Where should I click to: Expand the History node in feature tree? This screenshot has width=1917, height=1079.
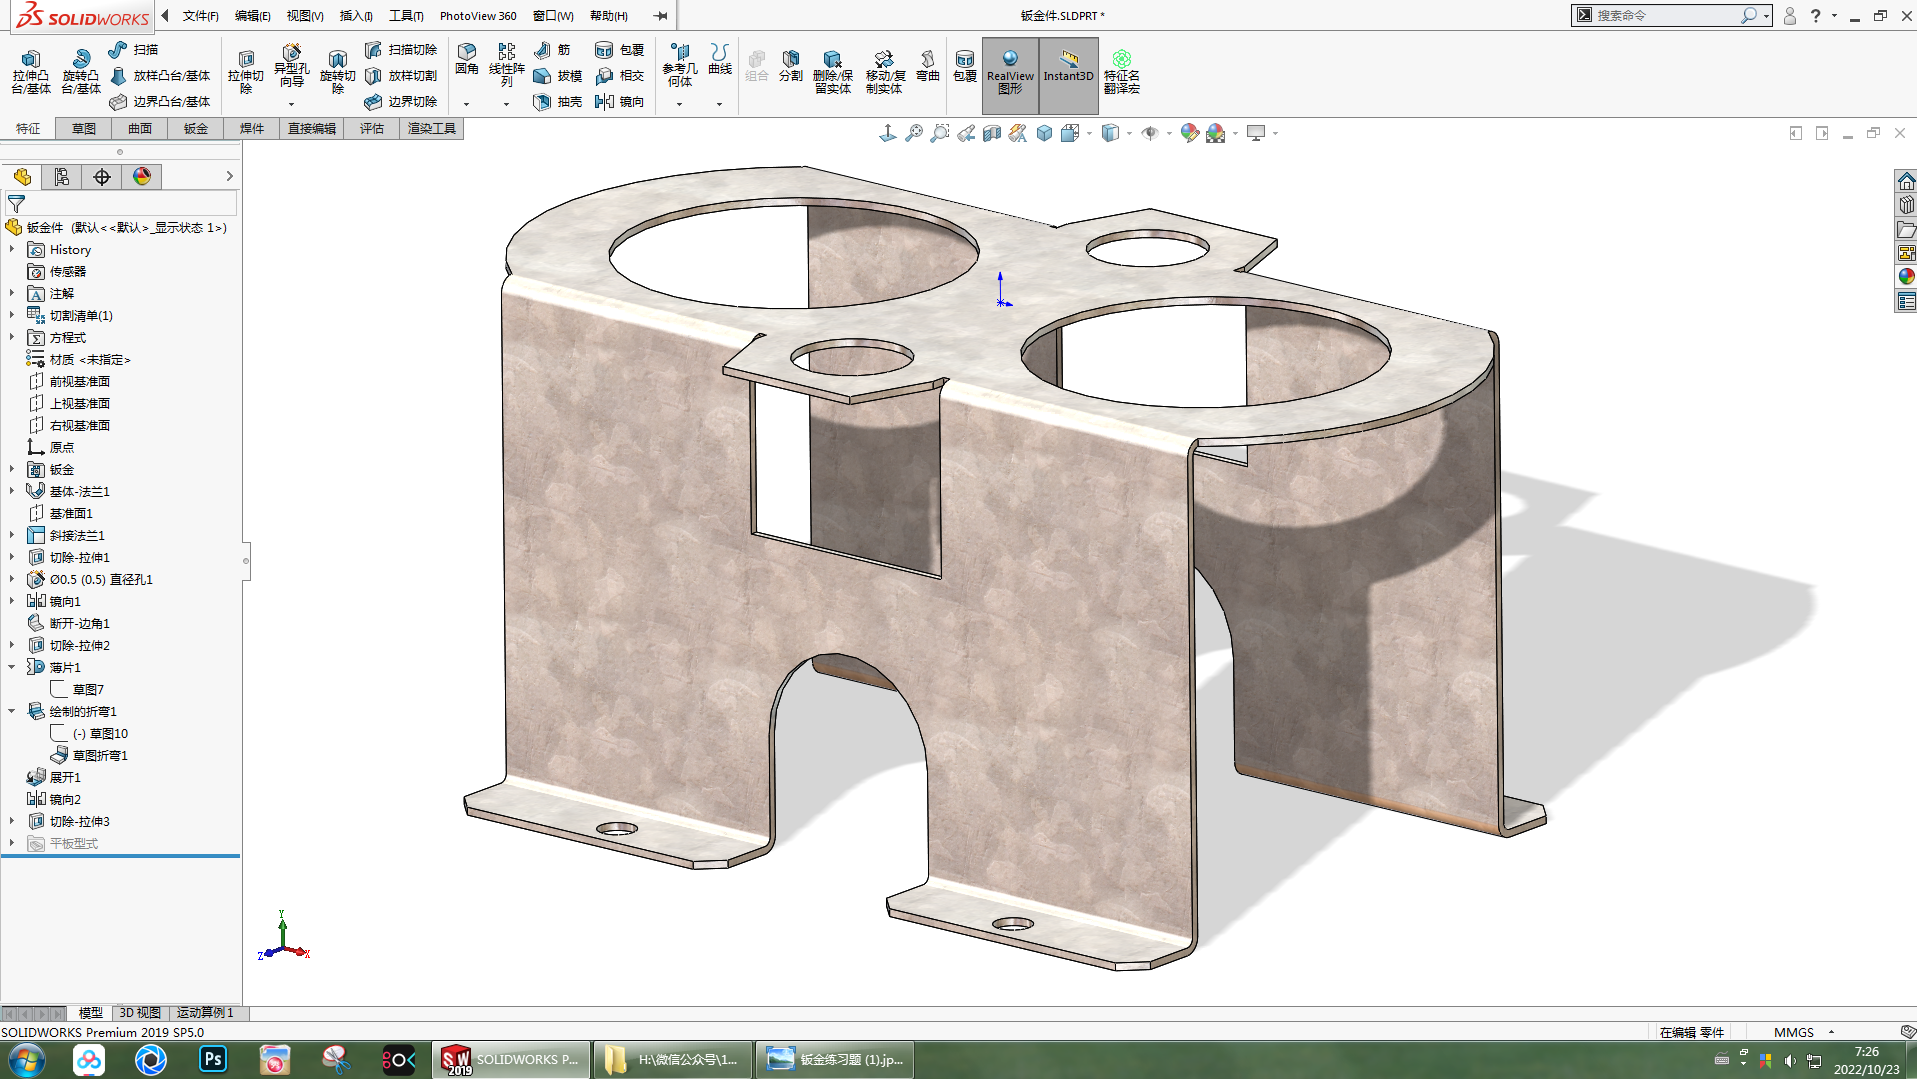12,249
